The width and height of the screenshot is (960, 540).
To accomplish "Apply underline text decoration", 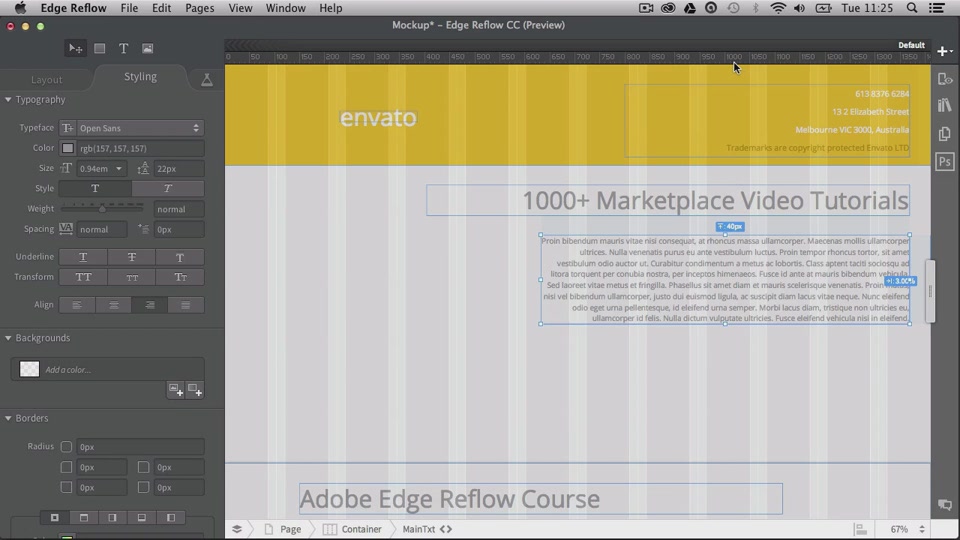I will point(83,257).
